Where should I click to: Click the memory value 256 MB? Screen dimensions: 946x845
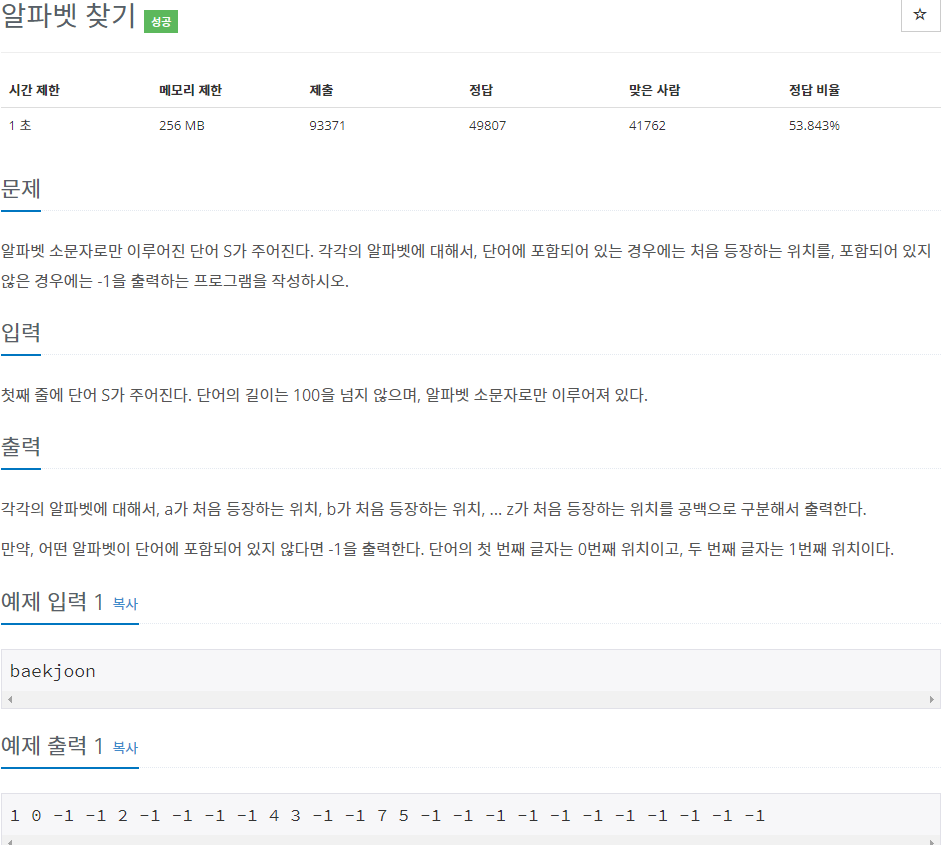(182, 125)
